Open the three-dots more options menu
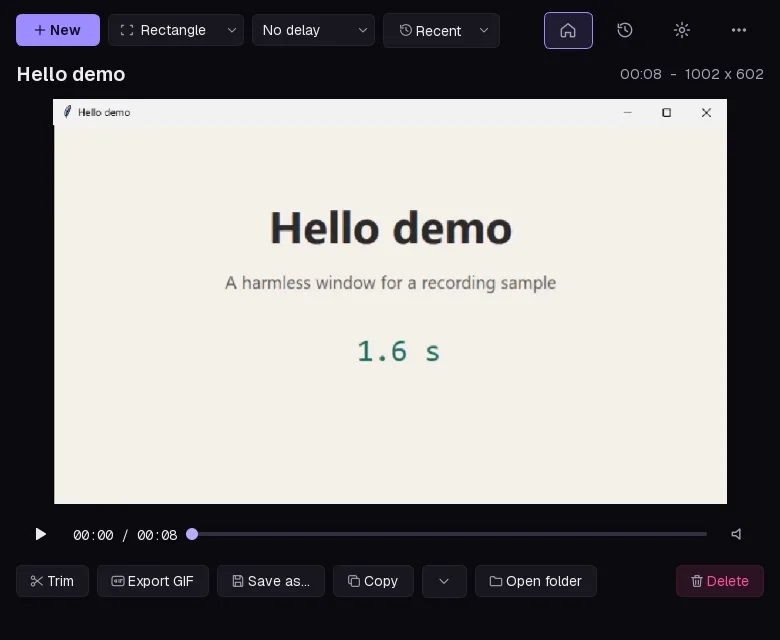Viewport: 780px width, 640px height. click(x=739, y=30)
